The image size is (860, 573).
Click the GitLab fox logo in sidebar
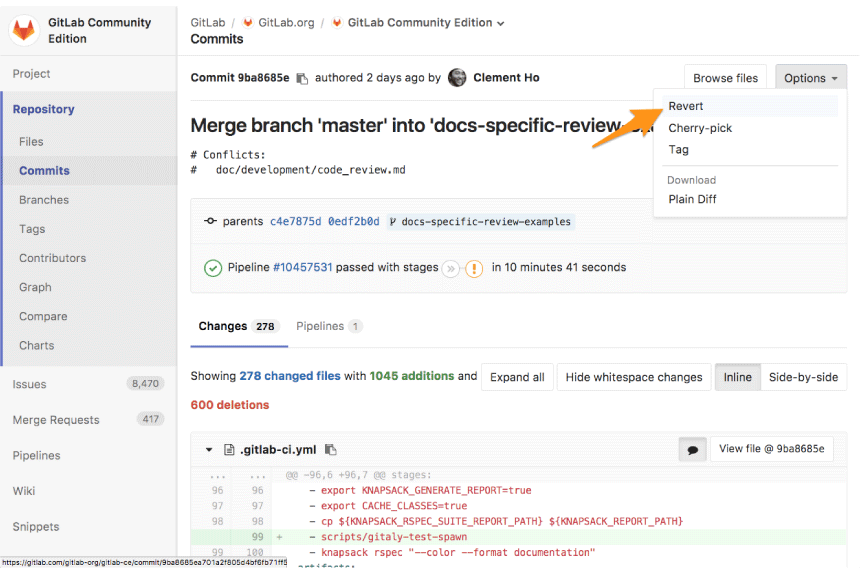coord(24,30)
